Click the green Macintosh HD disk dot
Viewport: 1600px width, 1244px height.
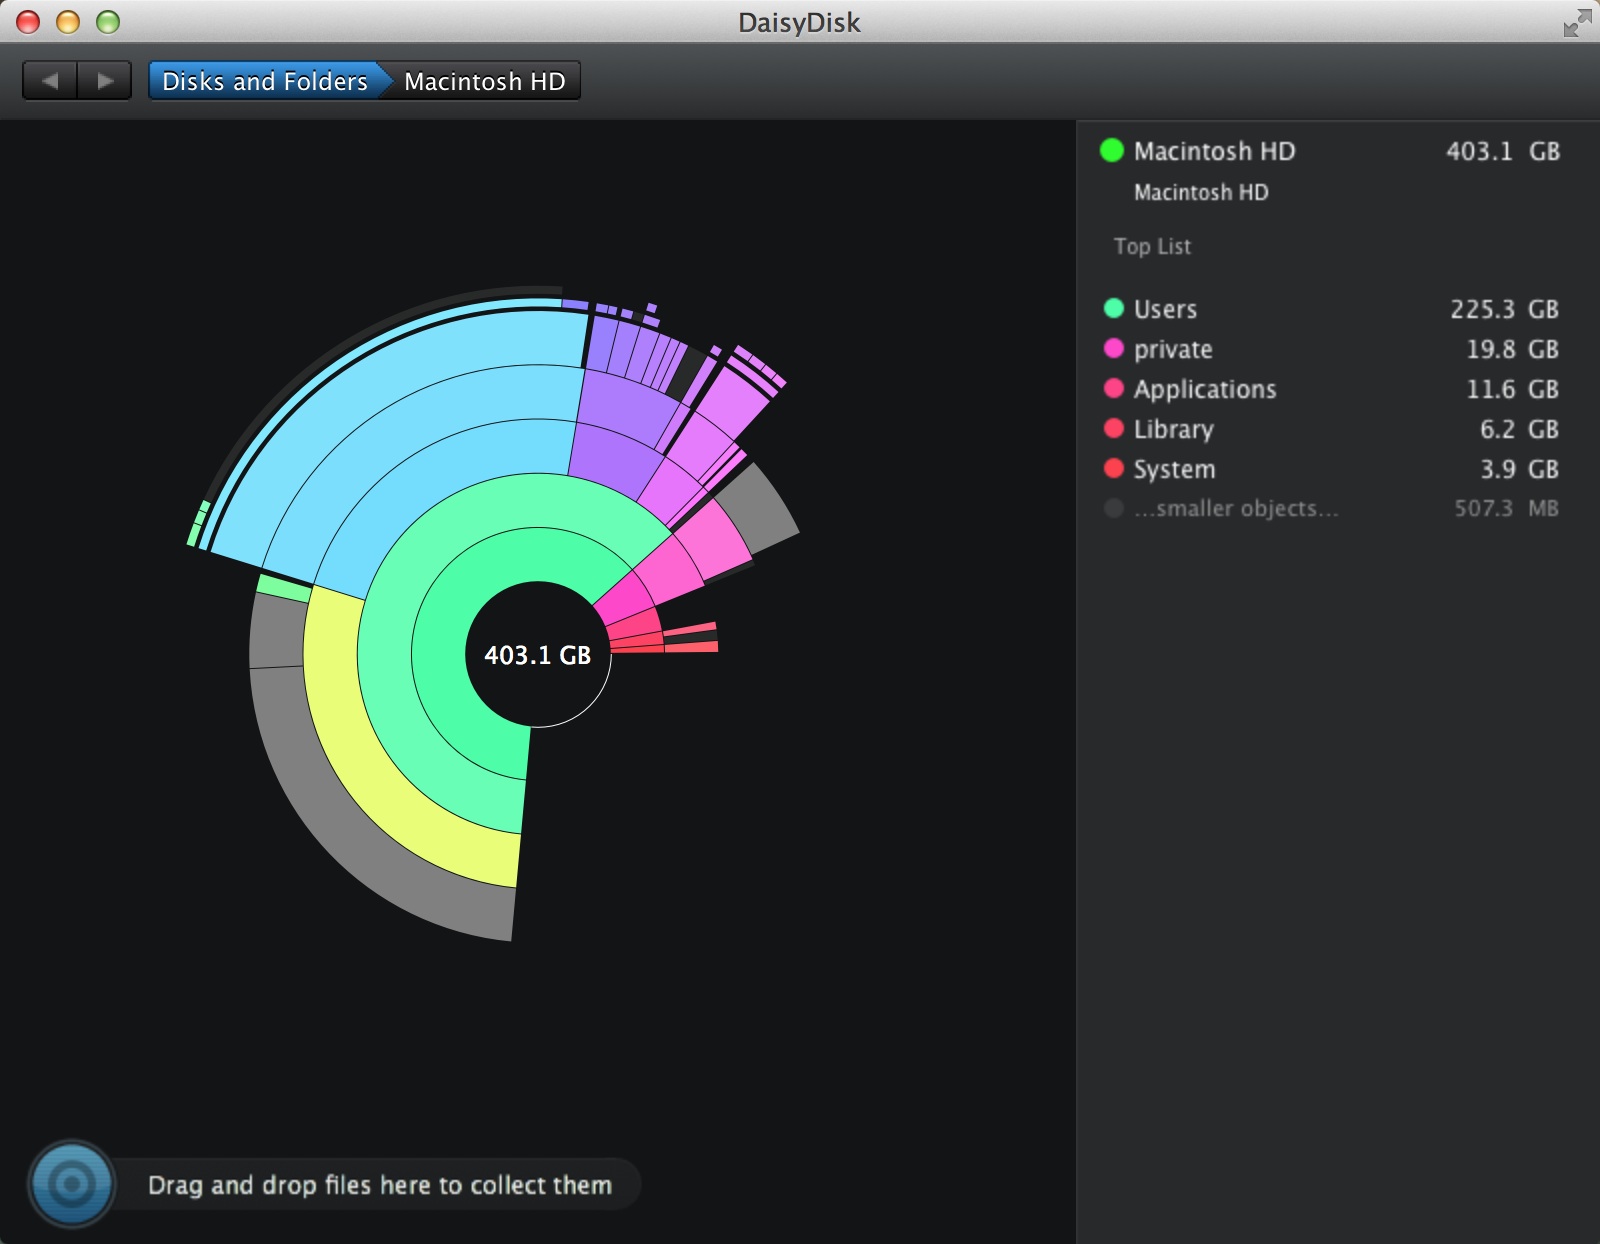[1112, 151]
